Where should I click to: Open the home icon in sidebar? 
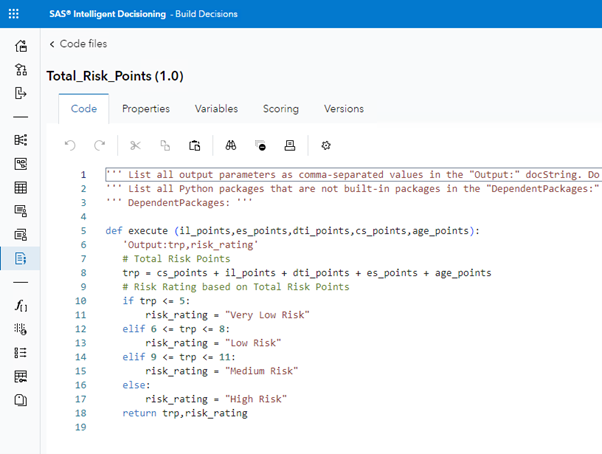coord(21,45)
